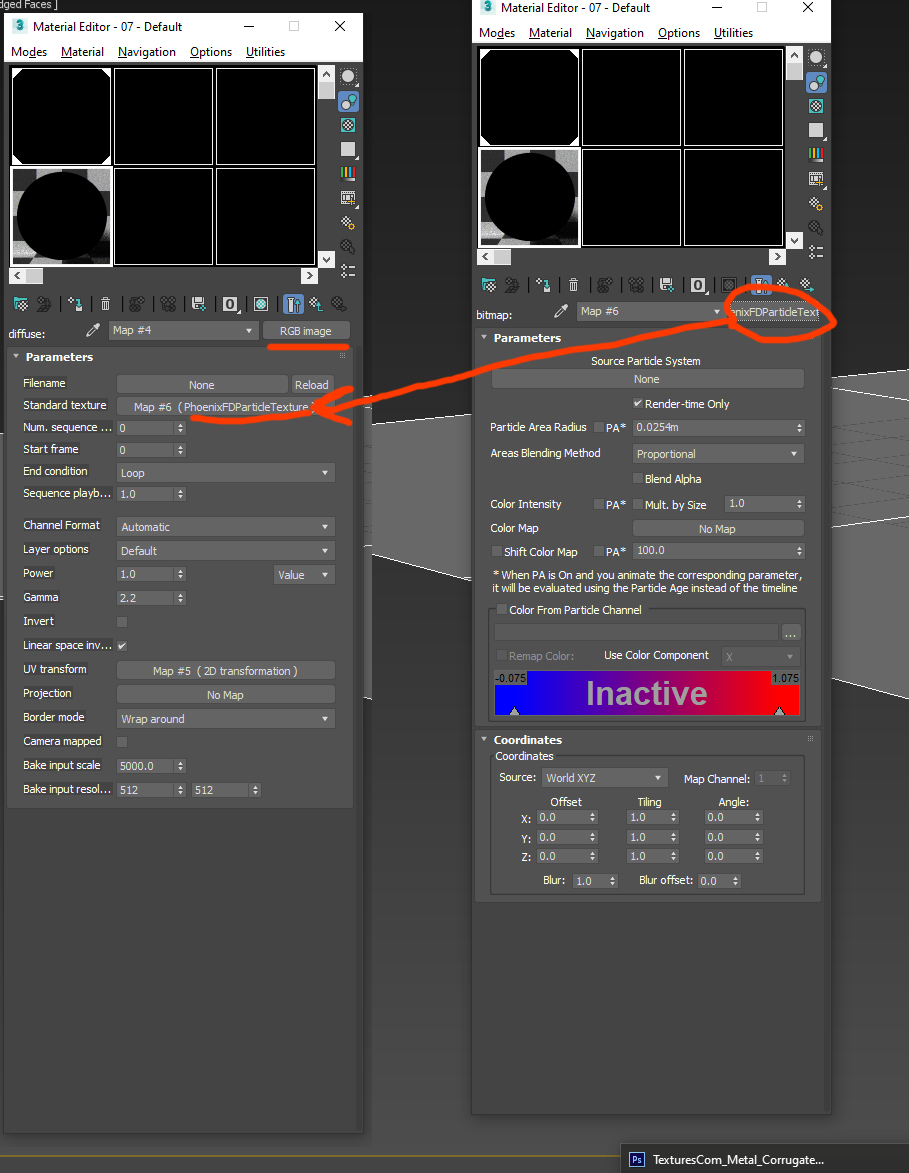Open Modes menu in right Material Editor
This screenshot has width=909, height=1173.
[x=497, y=33]
